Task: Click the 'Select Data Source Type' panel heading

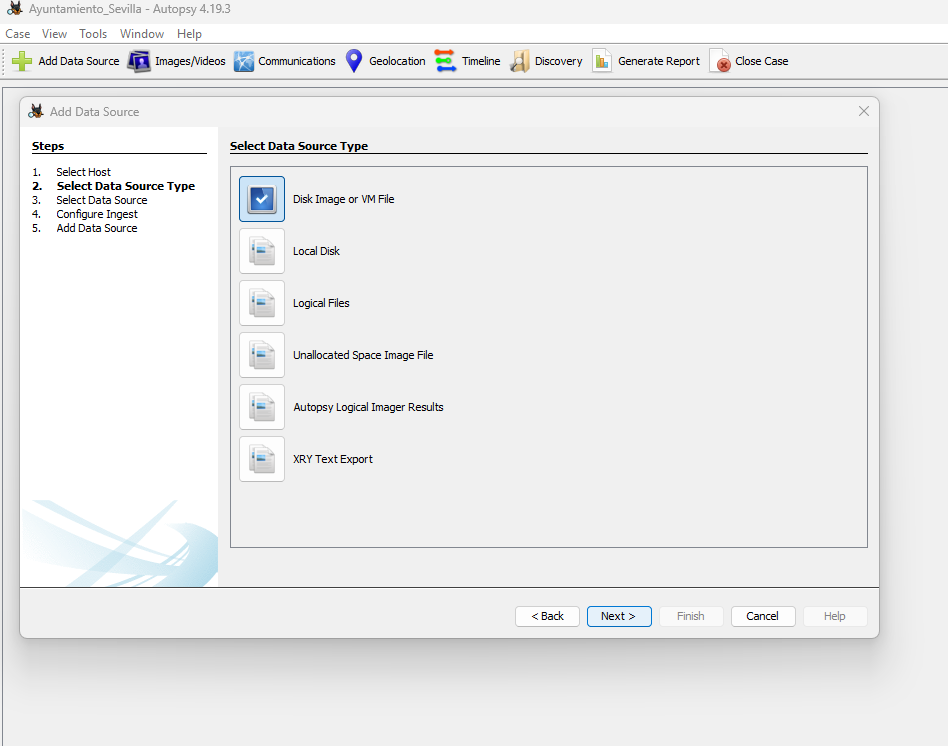Action: click(x=299, y=146)
